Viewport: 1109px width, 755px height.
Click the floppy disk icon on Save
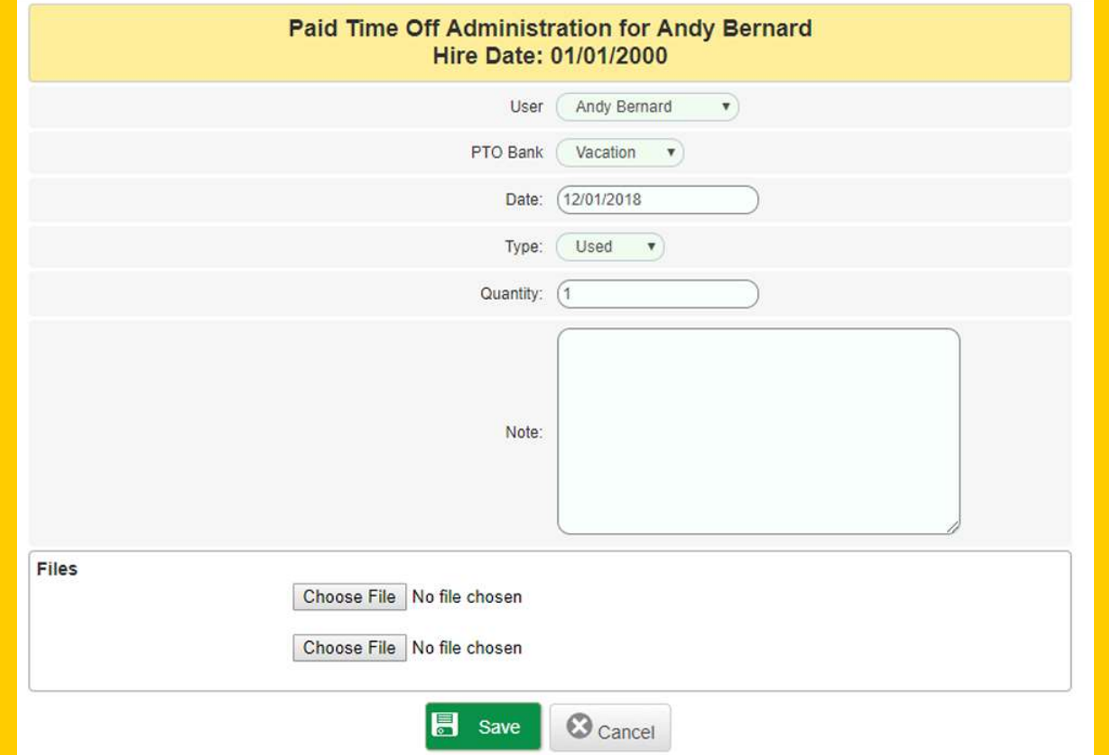point(445,725)
